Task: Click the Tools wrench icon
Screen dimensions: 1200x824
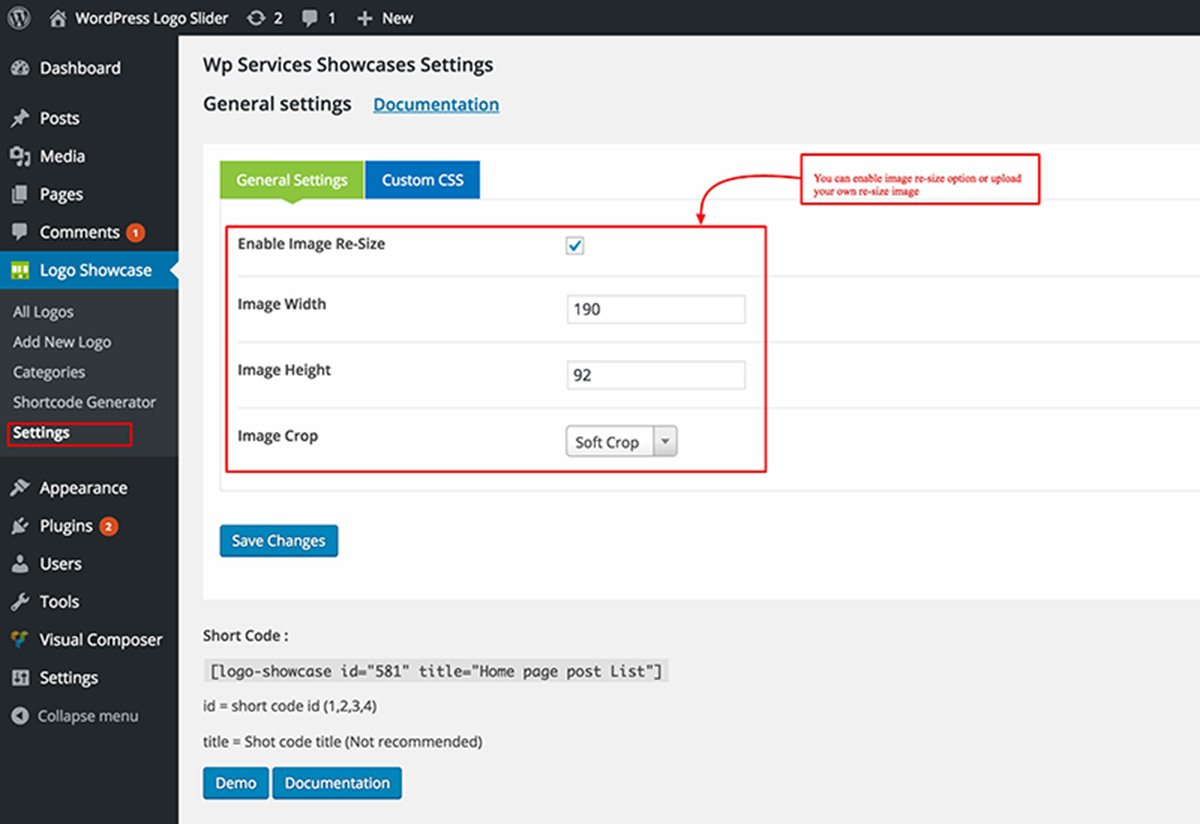Action: (x=20, y=602)
